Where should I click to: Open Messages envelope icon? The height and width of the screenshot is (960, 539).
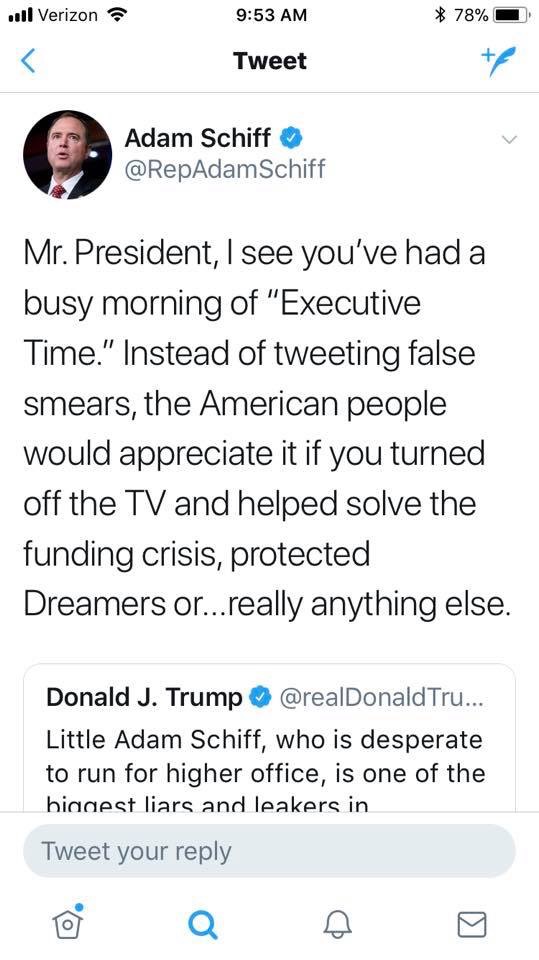point(472,924)
